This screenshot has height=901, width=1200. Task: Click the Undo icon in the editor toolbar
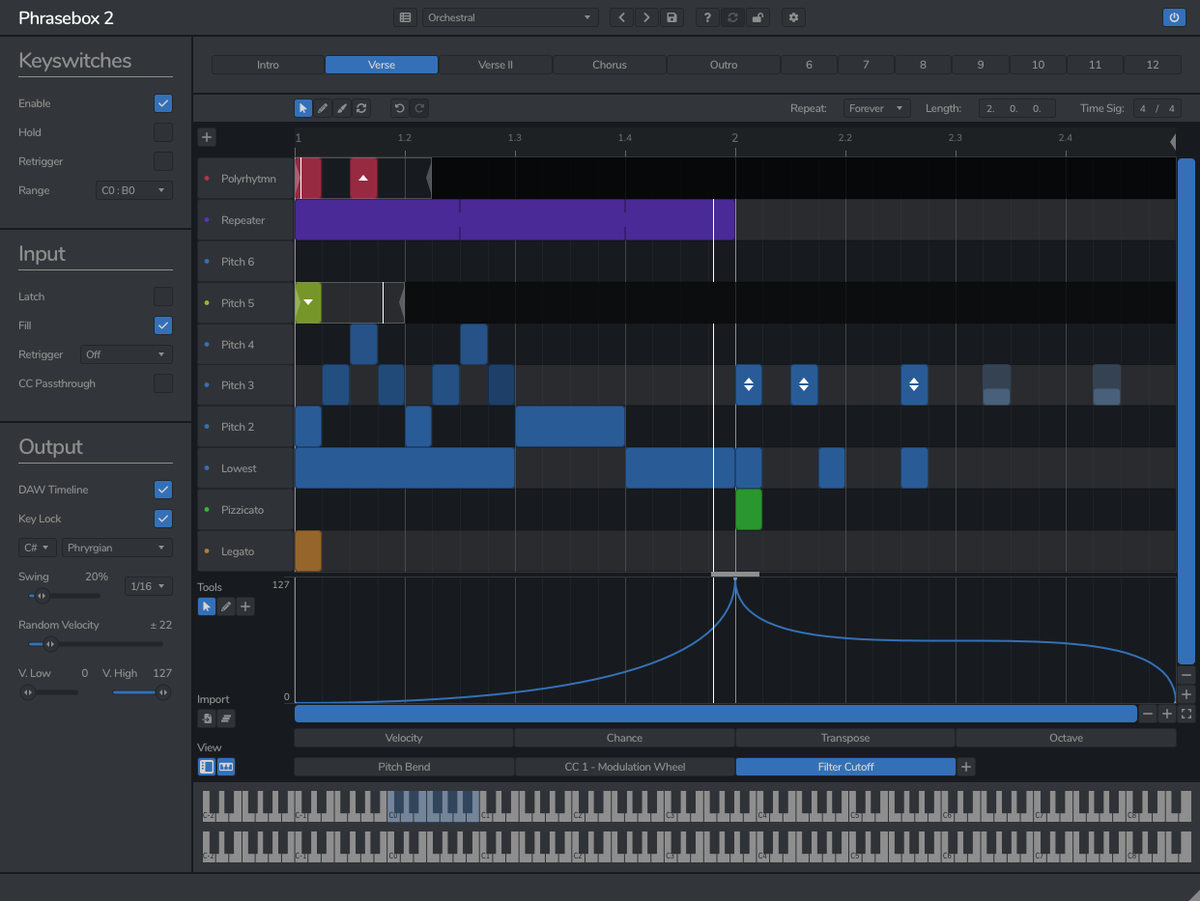pos(399,108)
